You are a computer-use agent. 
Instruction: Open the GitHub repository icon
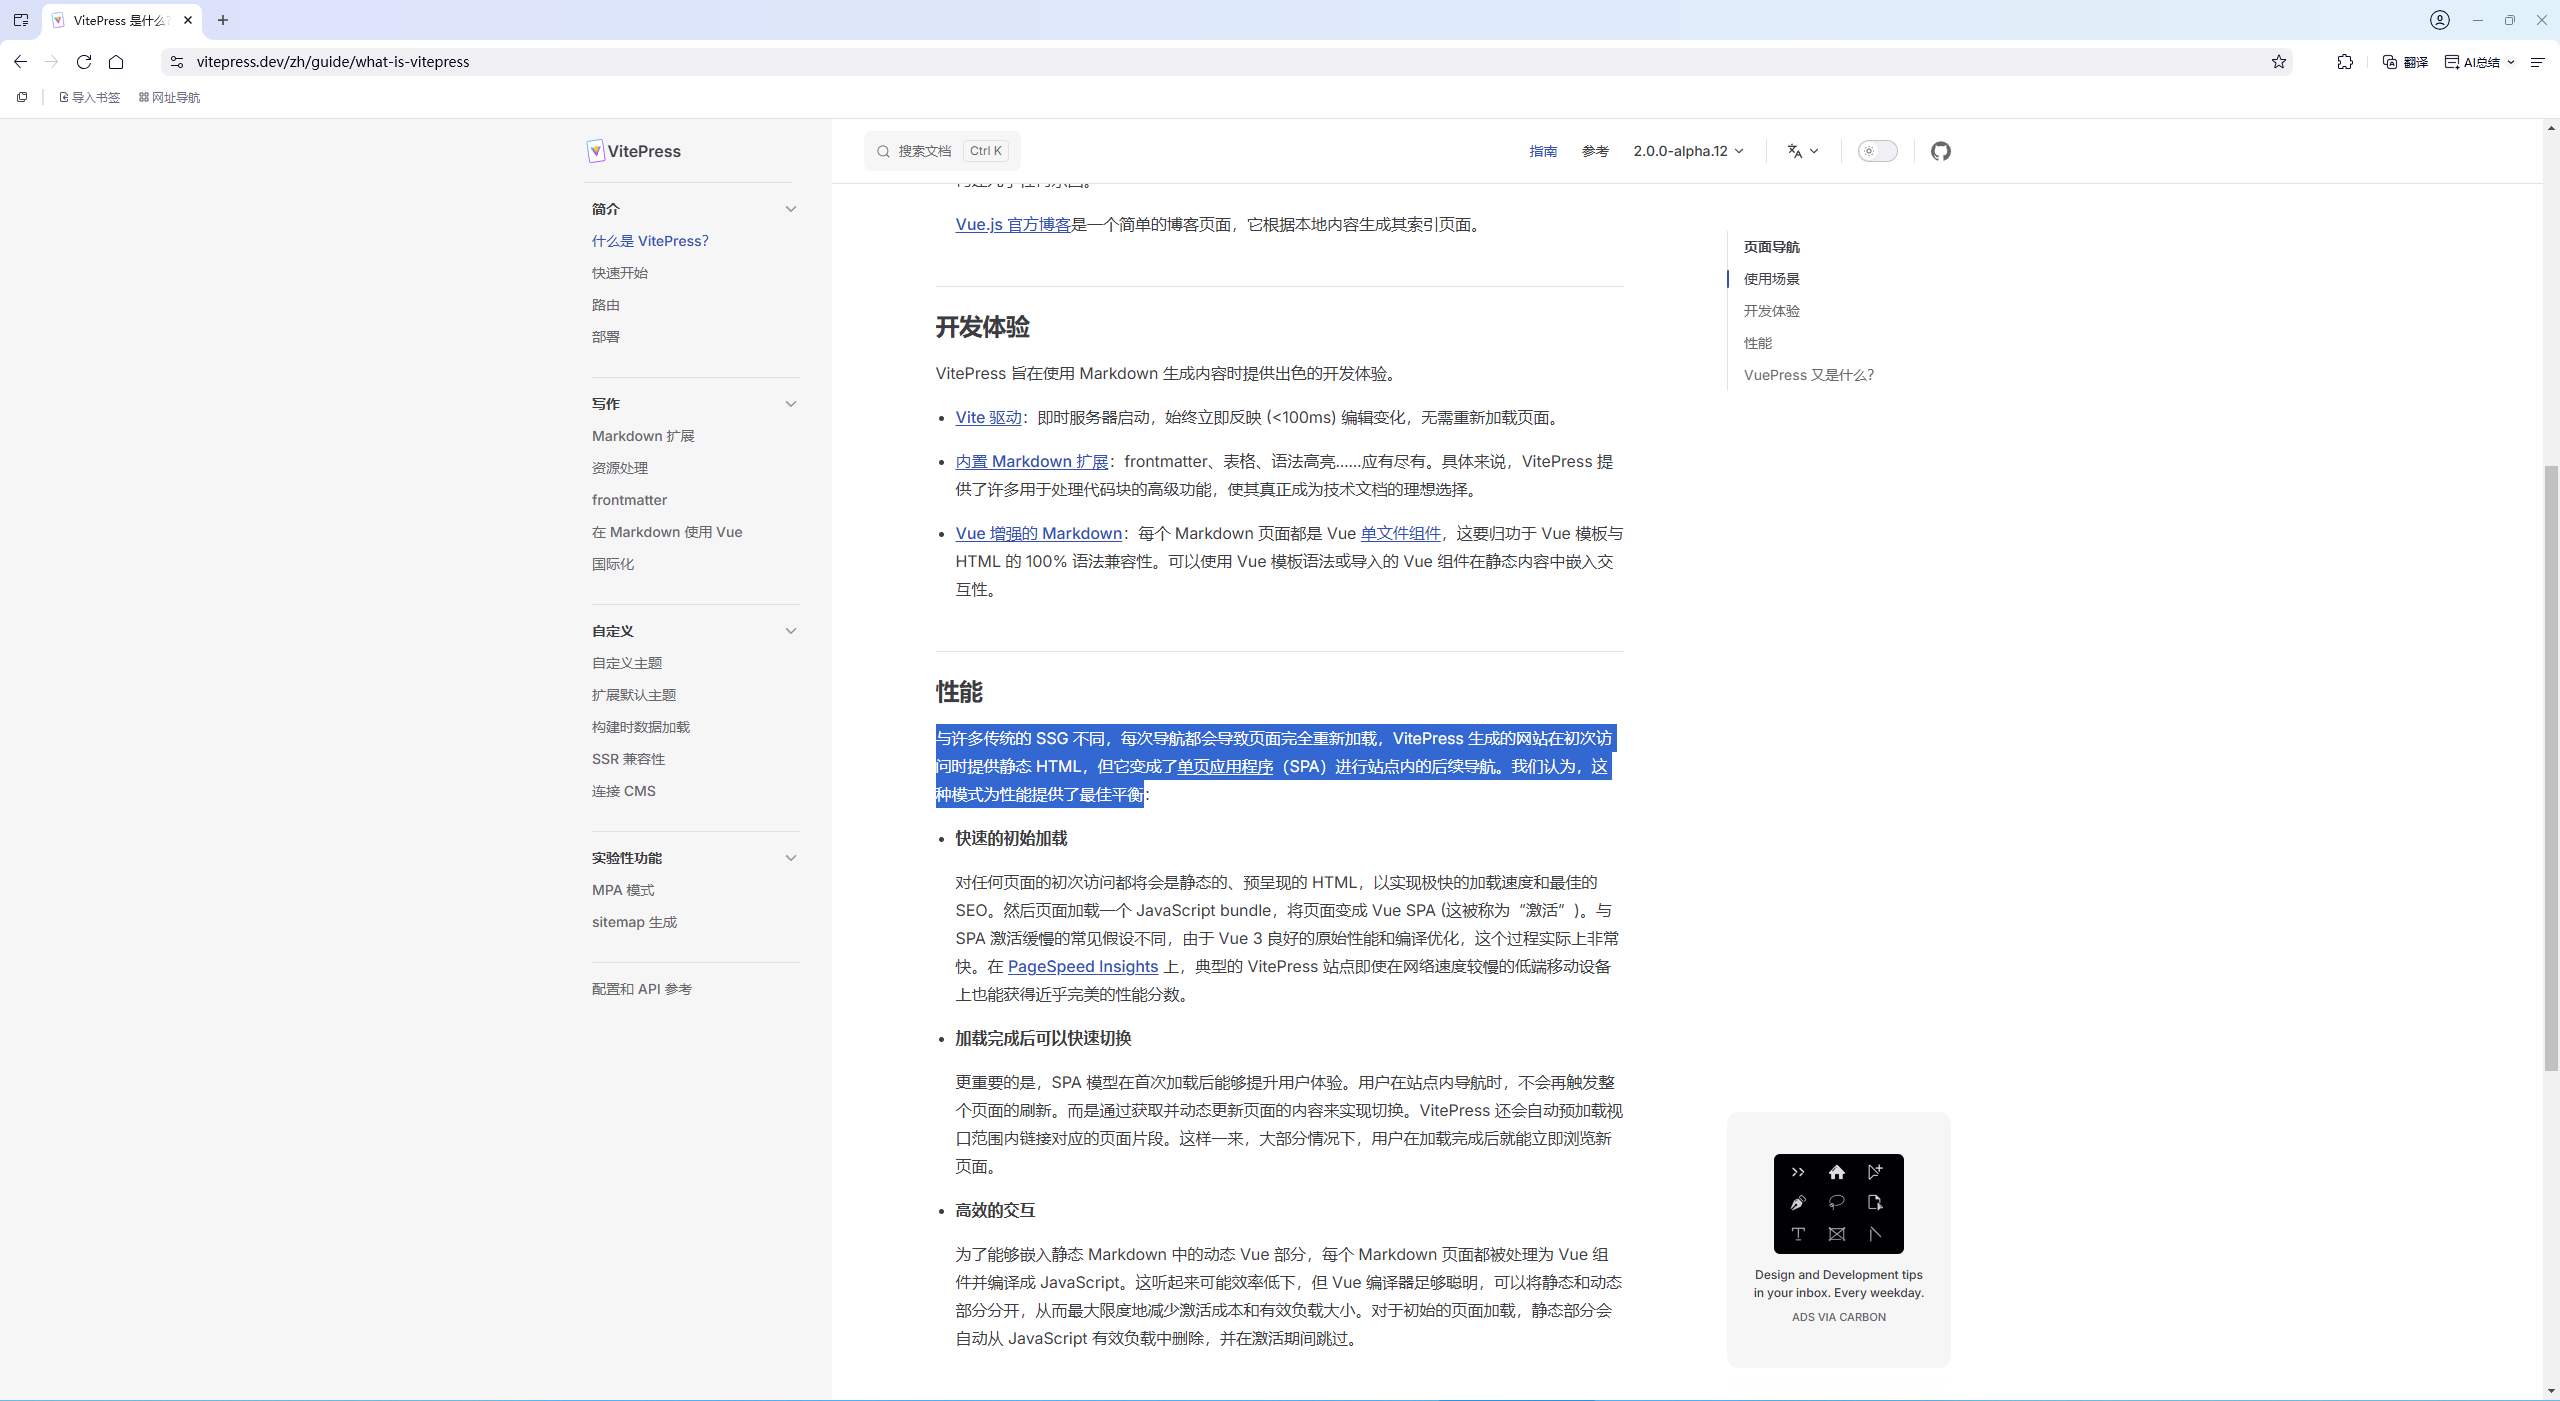[1941, 151]
